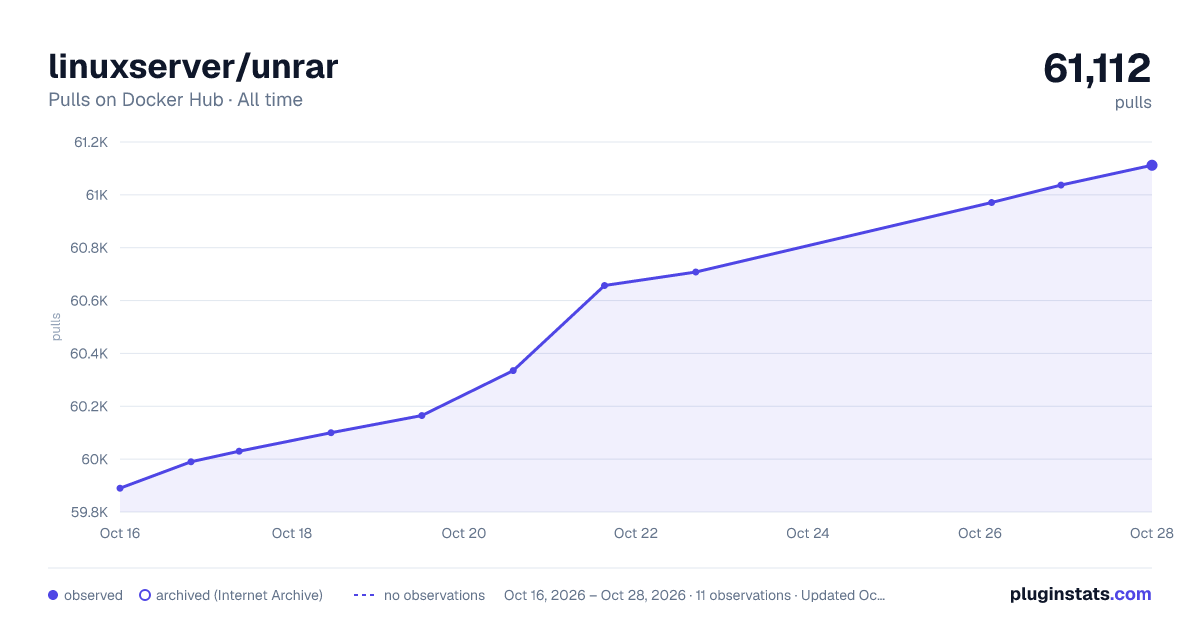The height and width of the screenshot is (630, 1200).
Task: Click the 60.8K y-axis label
Action: (x=89, y=248)
